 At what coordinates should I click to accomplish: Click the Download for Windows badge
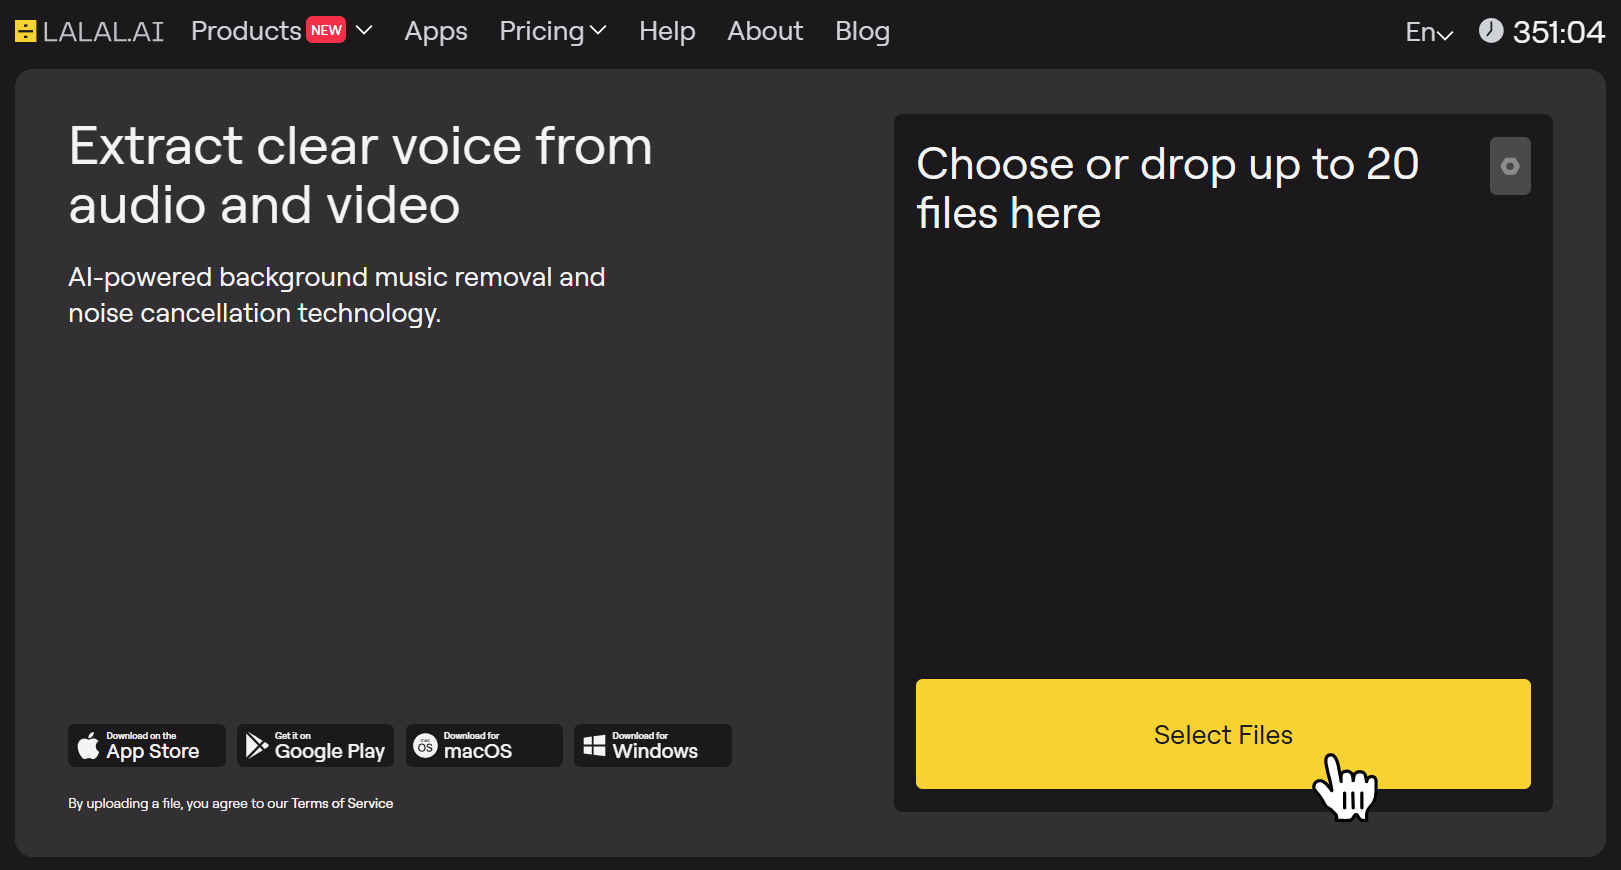coord(653,746)
